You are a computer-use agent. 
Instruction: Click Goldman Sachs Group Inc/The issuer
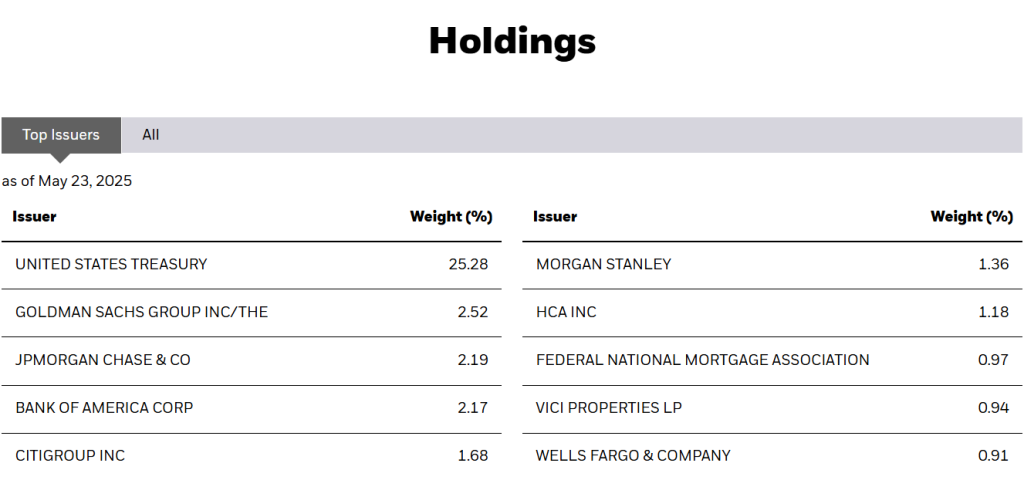click(142, 312)
